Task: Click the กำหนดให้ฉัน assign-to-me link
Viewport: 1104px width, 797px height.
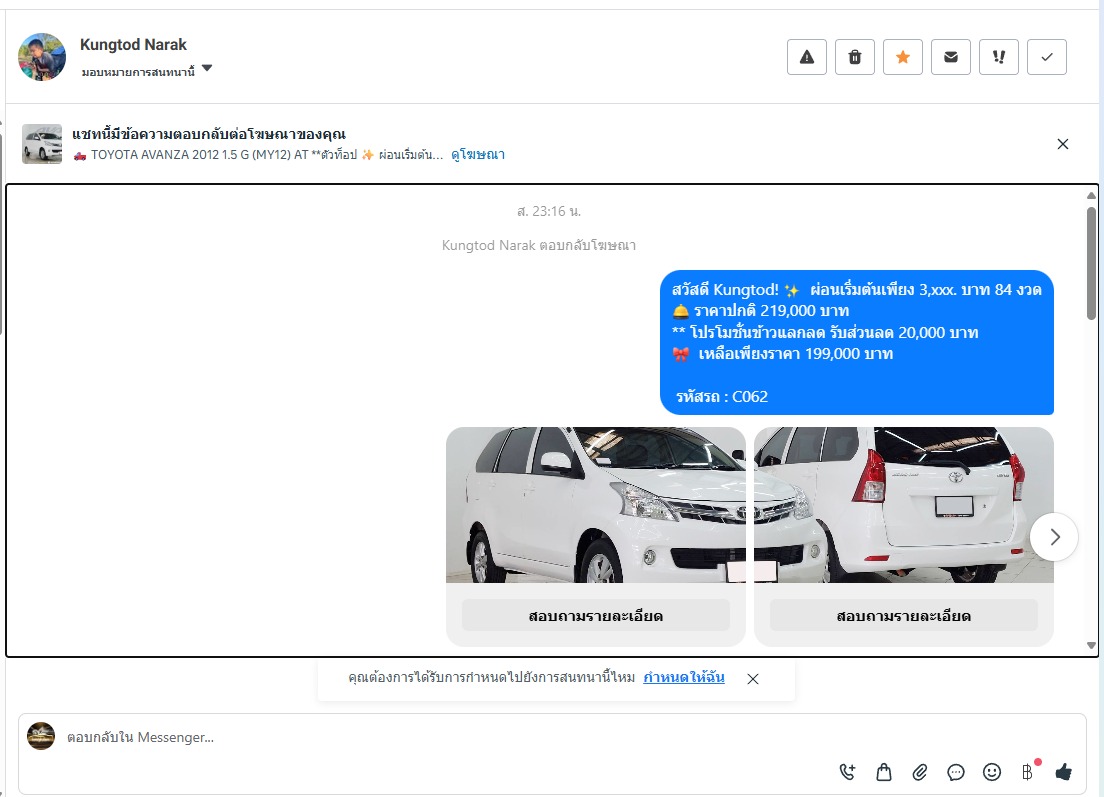Action: pos(684,678)
